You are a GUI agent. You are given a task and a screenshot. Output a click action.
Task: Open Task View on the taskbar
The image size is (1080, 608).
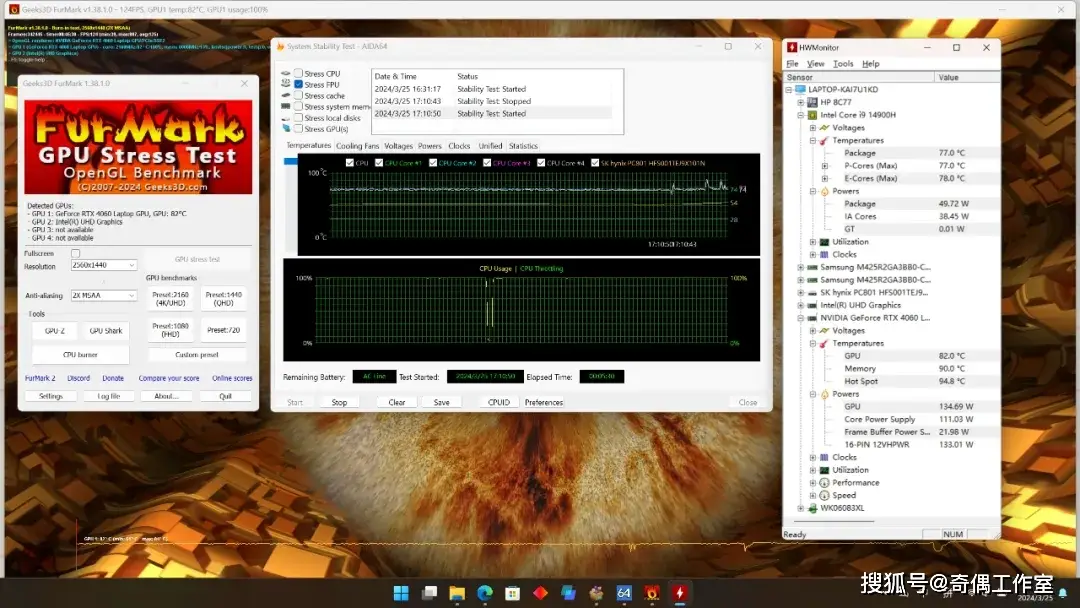[429, 593]
